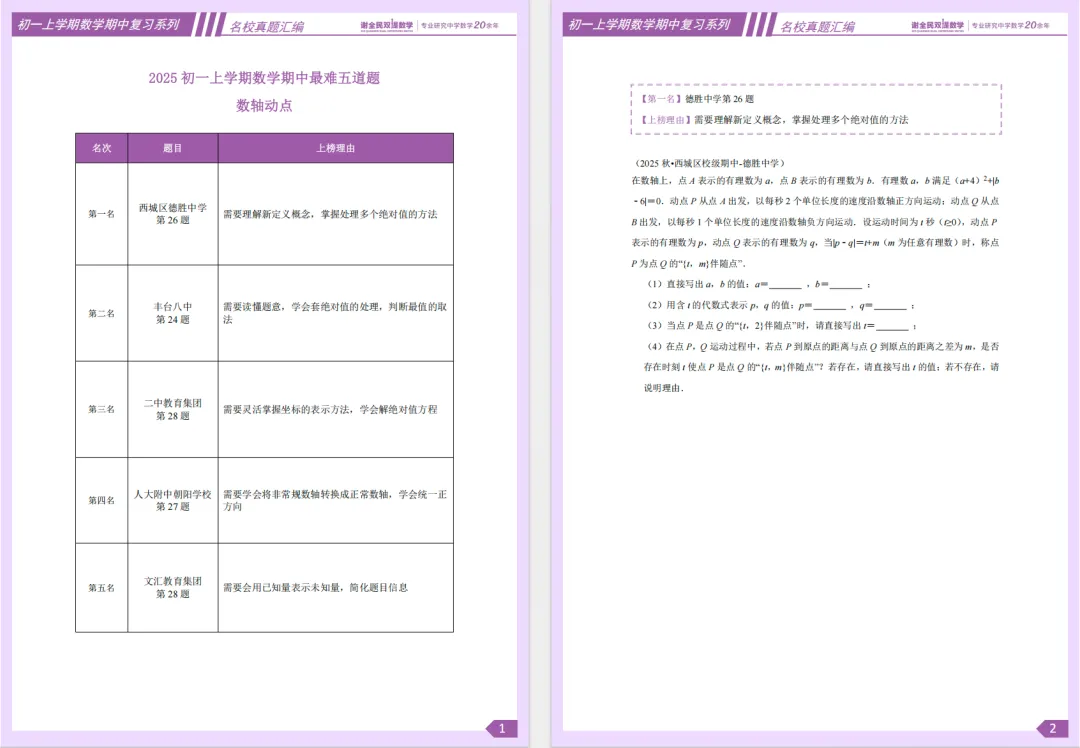This screenshot has height=748, width=1080.
Task: Click page 1 header "名校真题汇编"
Action: pyautogui.click(x=267, y=27)
